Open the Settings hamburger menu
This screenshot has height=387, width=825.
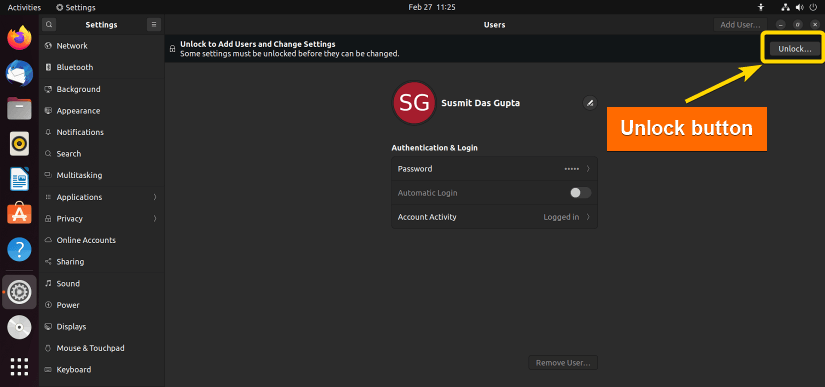tap(154, 24)
